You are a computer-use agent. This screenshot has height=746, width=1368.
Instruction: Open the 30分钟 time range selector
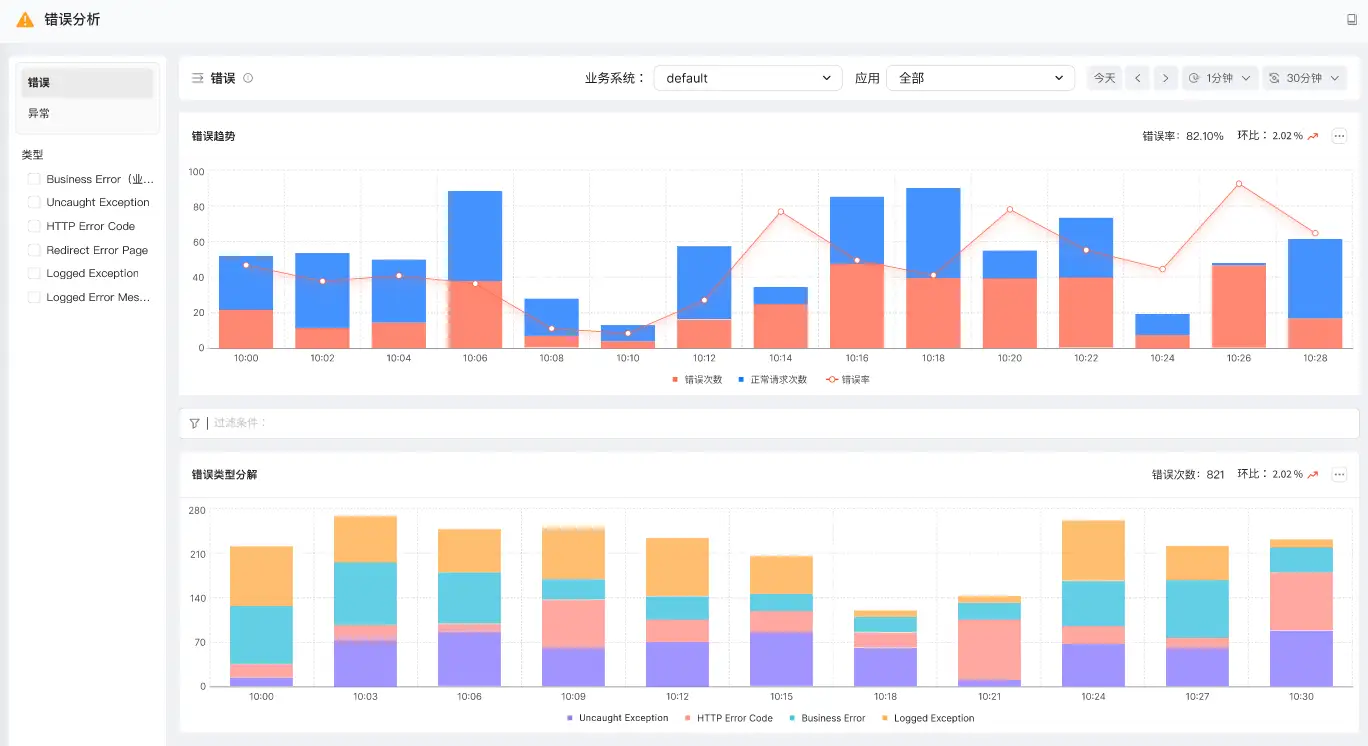coord(1304,78)
